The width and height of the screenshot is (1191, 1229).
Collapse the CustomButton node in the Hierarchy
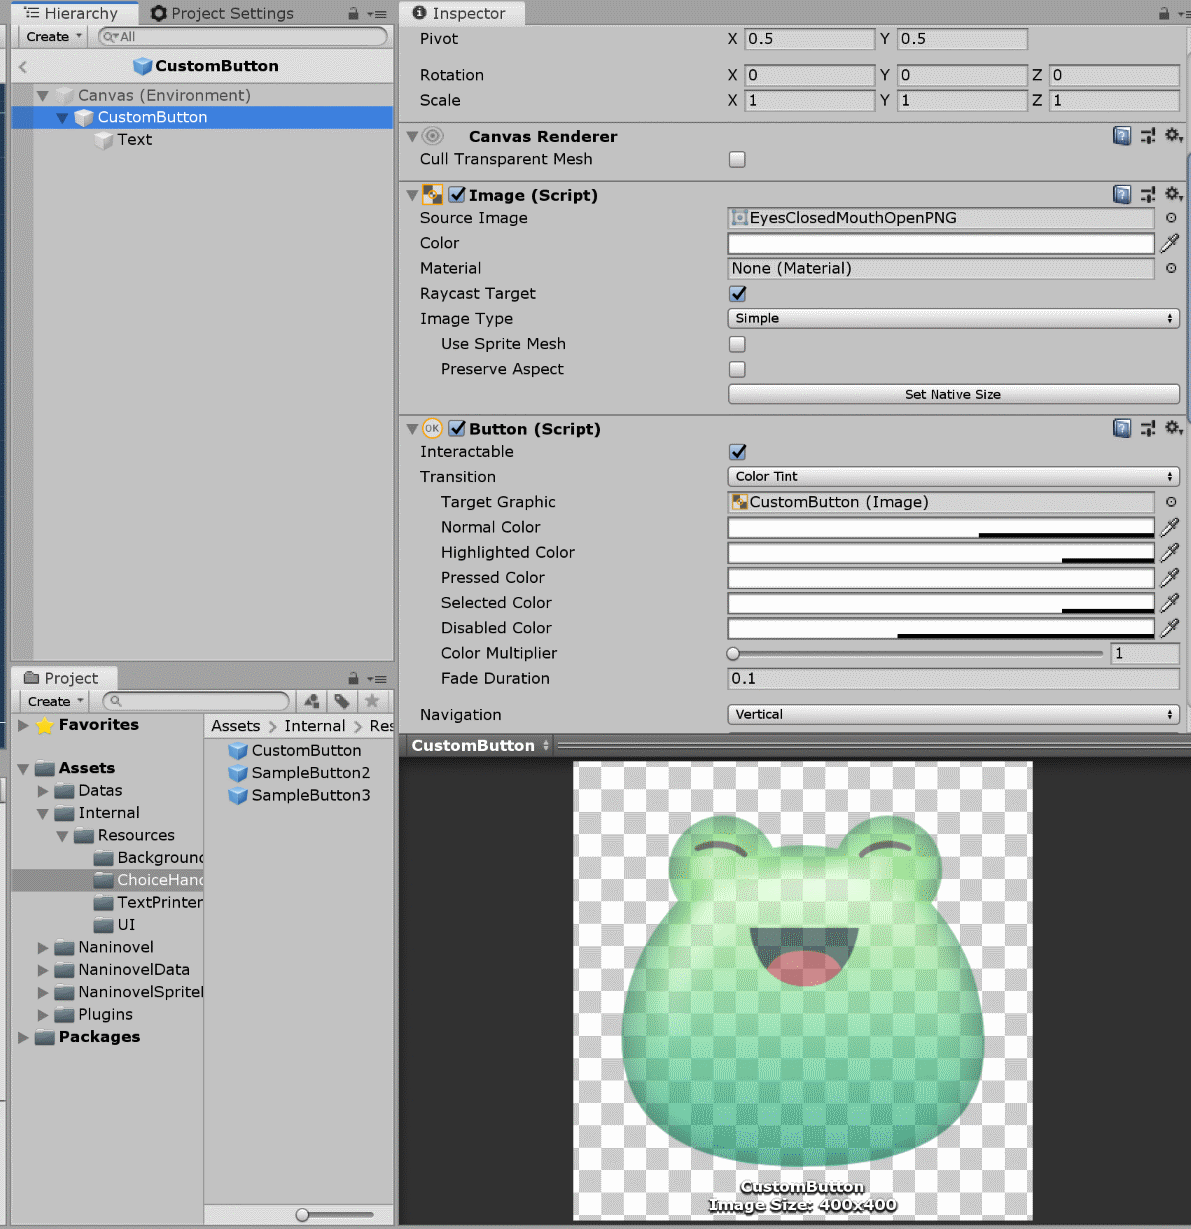click(62, 117)
